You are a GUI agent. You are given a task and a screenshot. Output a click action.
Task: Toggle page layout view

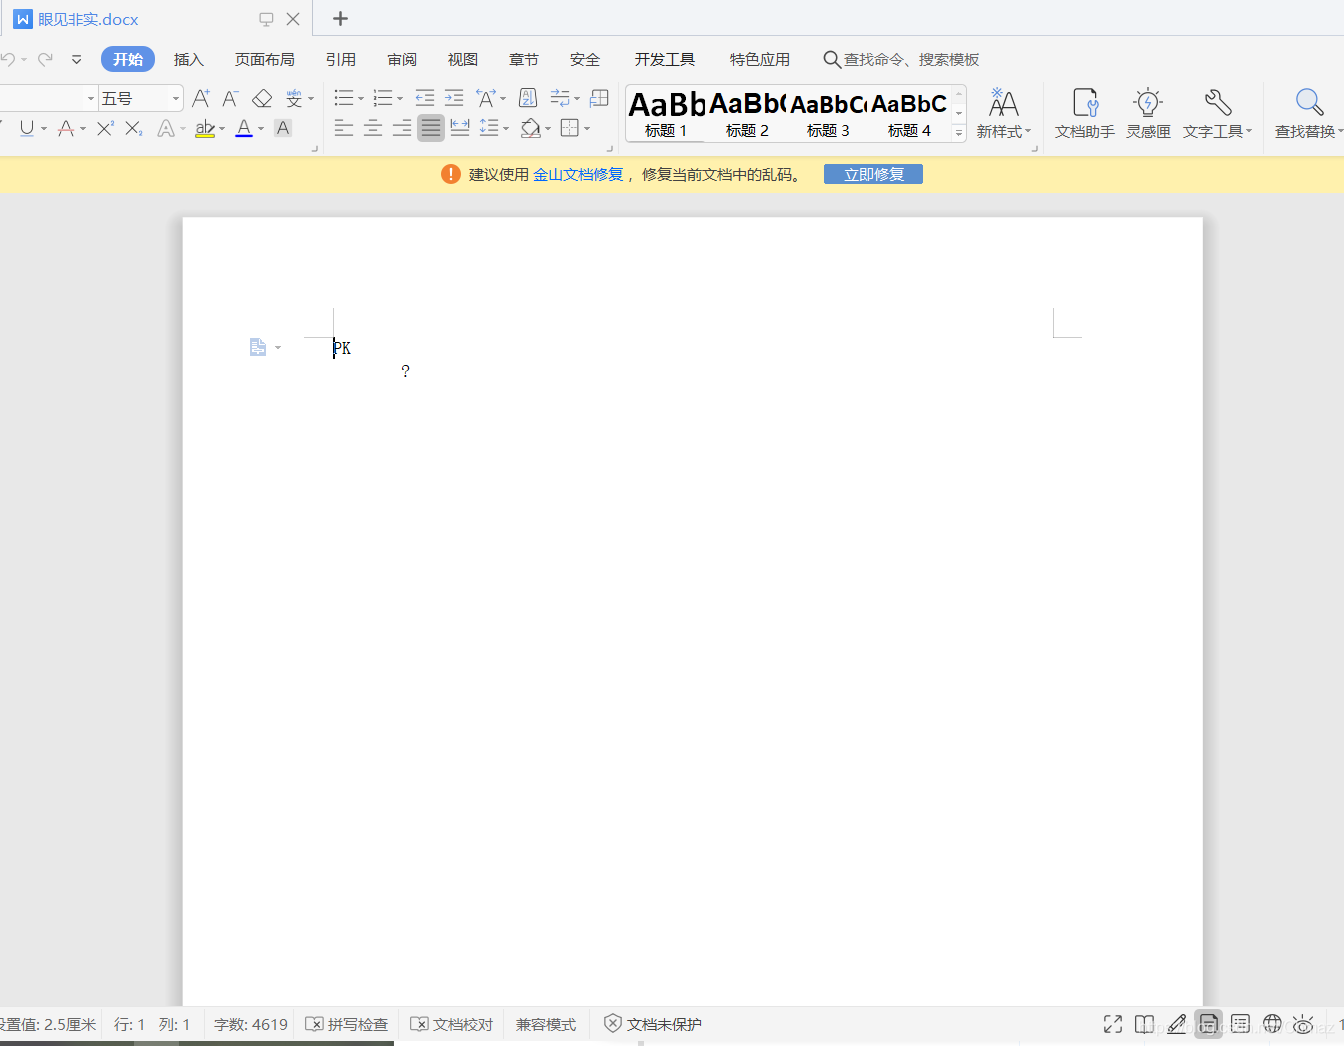click(1208, 1024)
